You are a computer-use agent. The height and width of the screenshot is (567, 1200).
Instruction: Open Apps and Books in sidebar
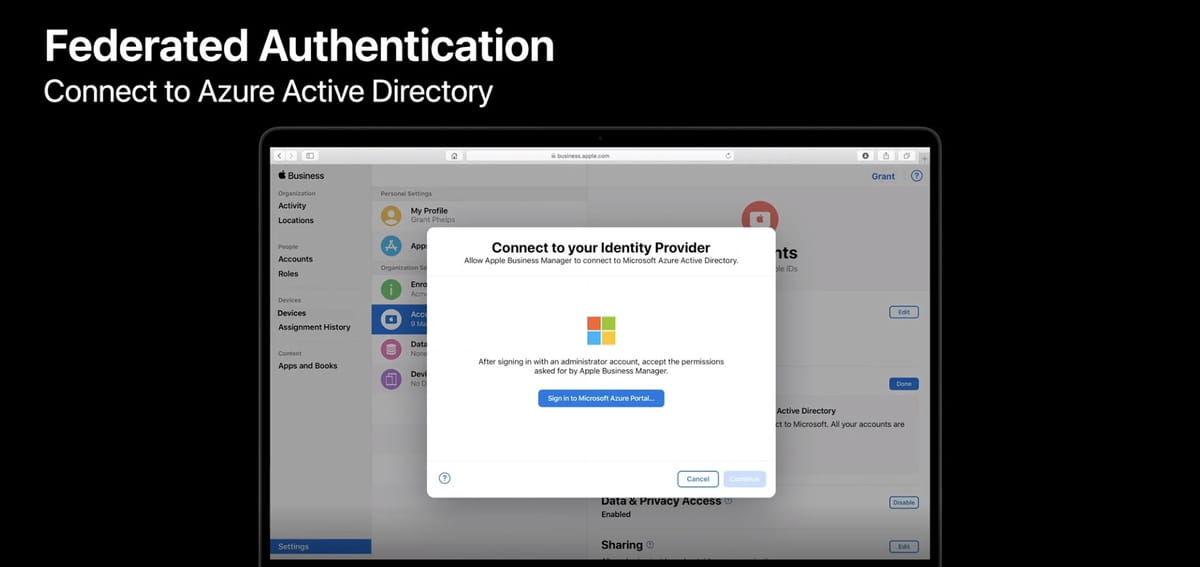coord(307,366)
